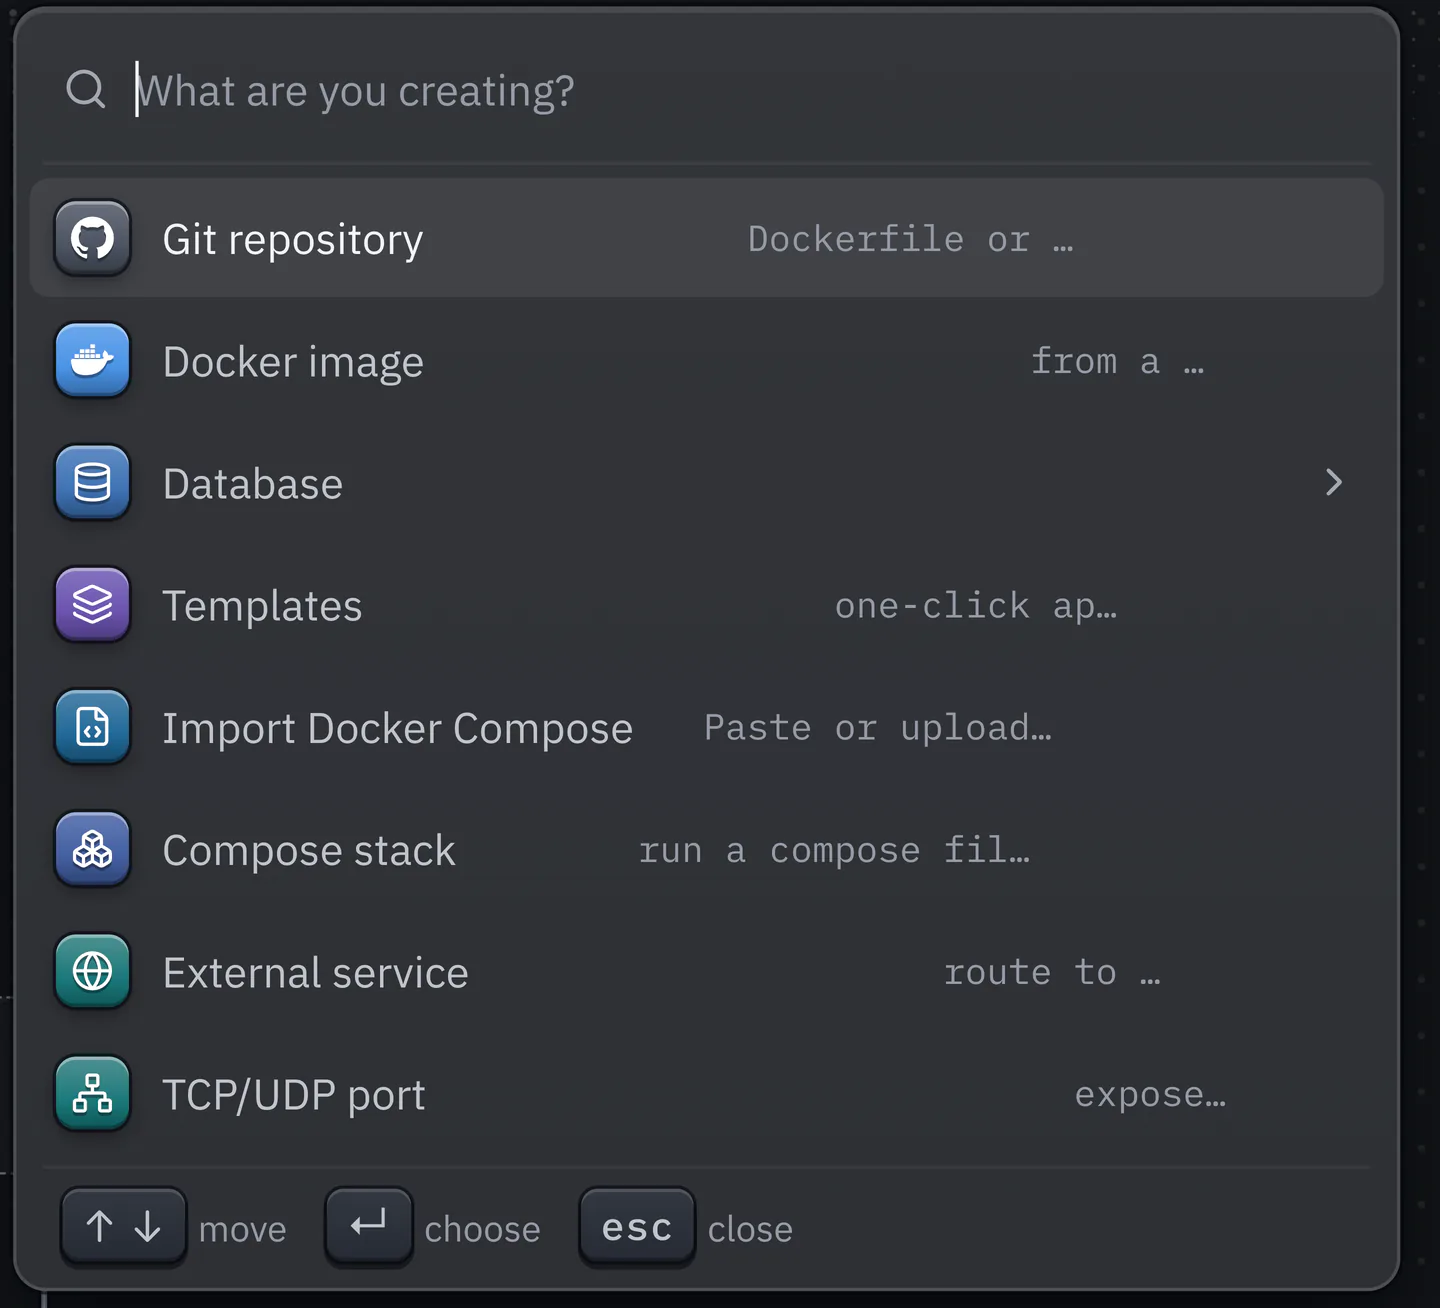Select the Git repository option

pos(706,238)
